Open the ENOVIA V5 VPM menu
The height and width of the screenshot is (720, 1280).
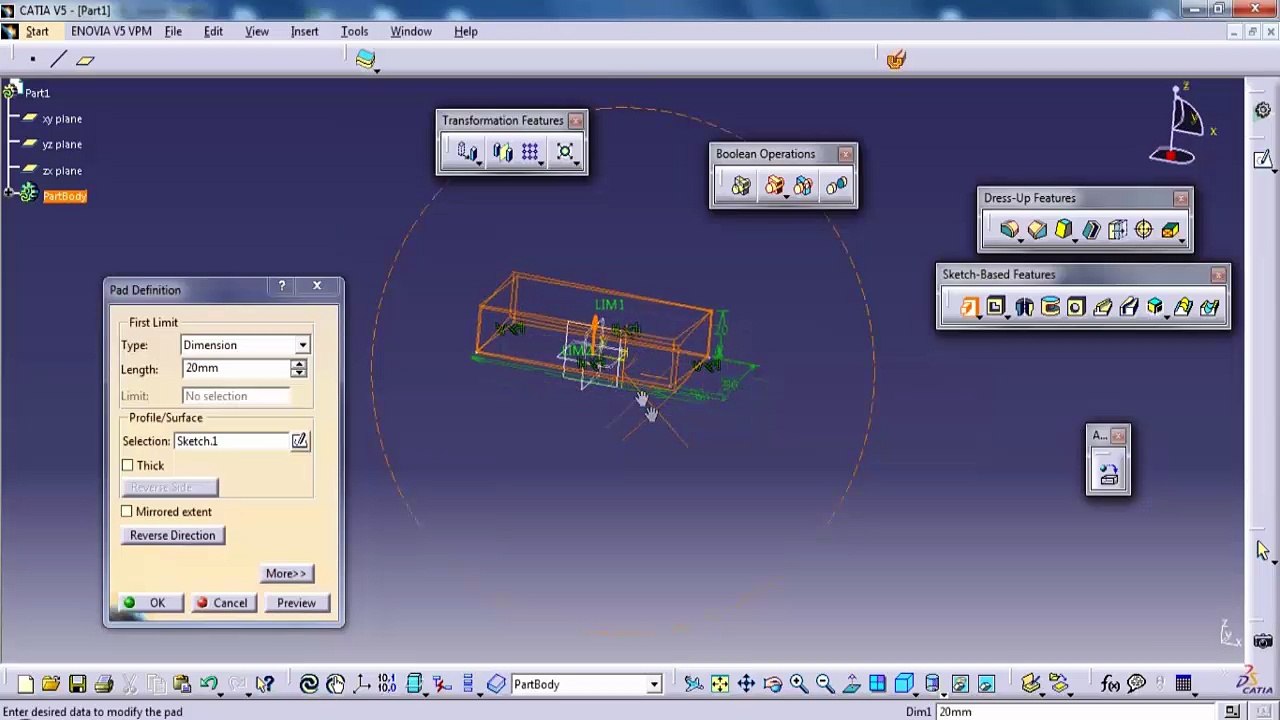pos(111,31)
